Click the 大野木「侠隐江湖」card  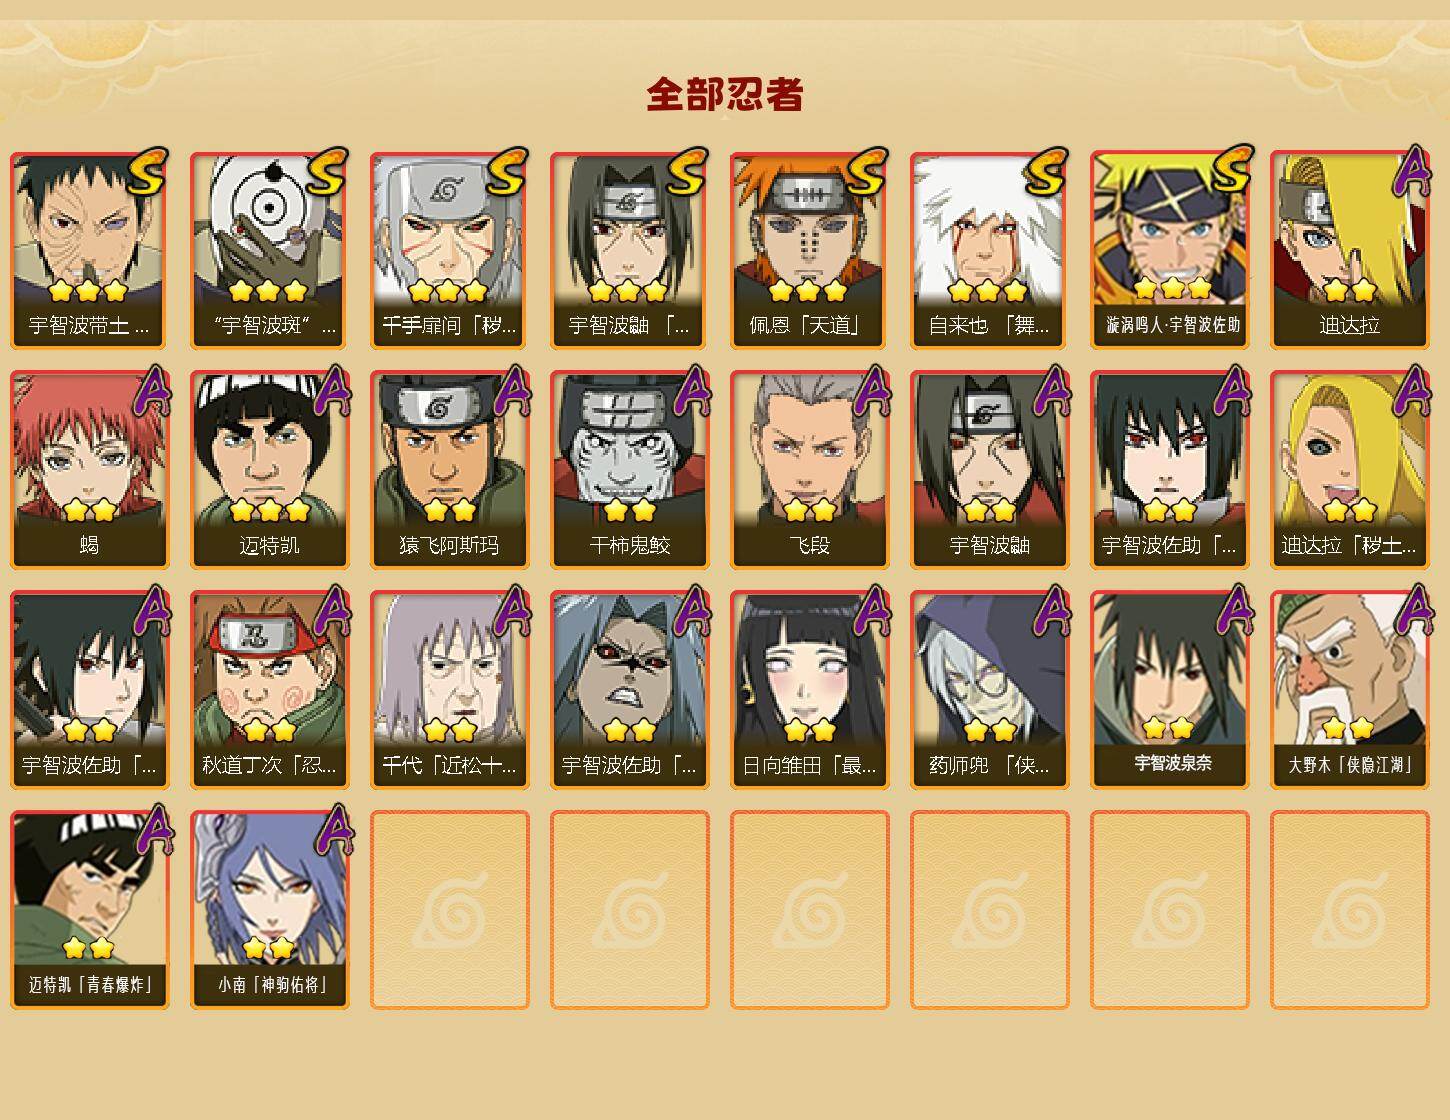[1349, 690]
